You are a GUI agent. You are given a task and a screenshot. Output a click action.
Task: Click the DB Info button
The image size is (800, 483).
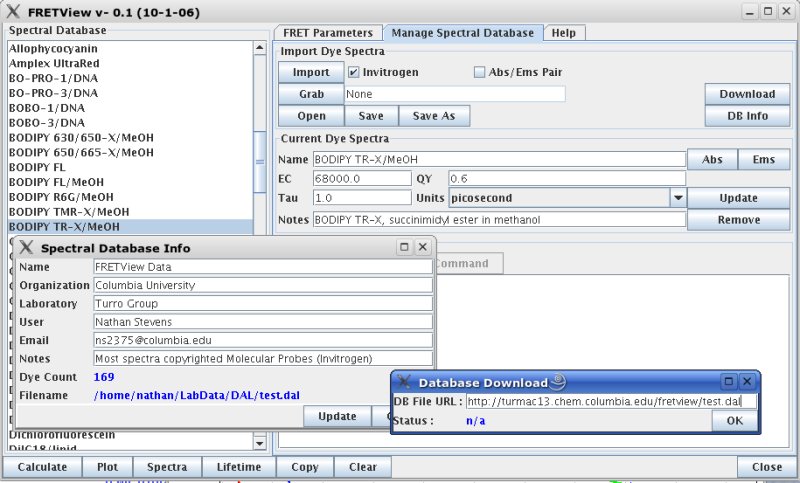[747, 116]
